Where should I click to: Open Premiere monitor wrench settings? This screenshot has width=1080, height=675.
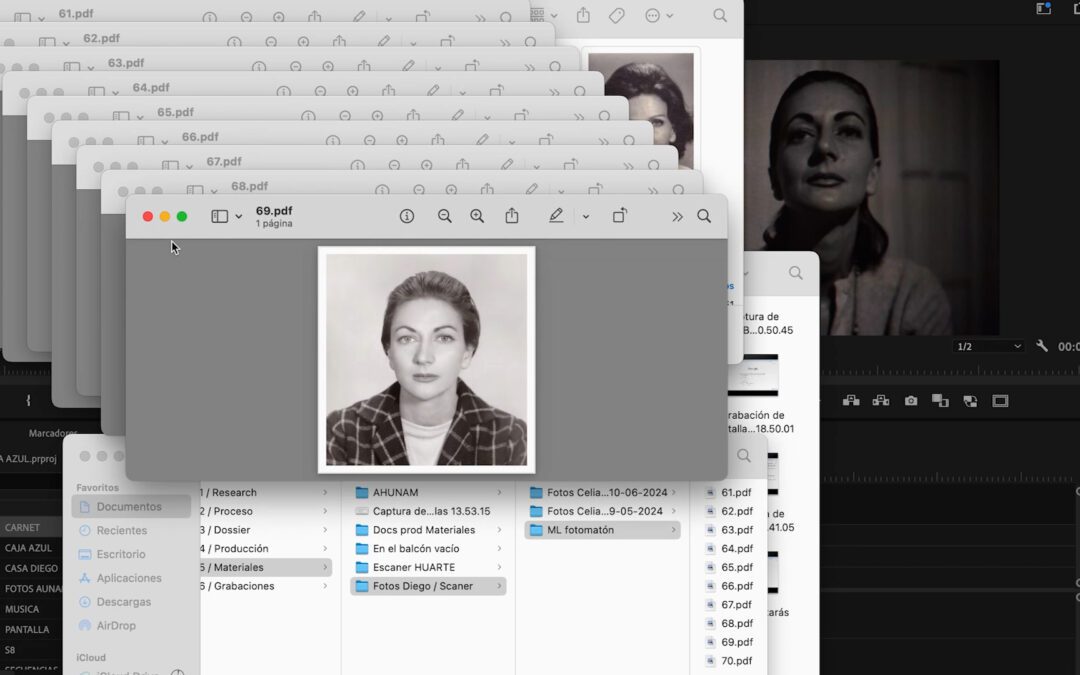pyautogui.click(x=1042, y=346)
